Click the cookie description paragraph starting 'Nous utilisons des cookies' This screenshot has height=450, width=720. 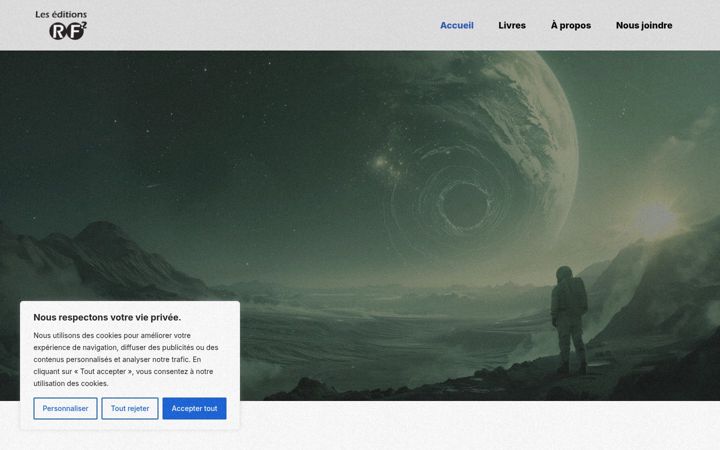tap(126, 360)
